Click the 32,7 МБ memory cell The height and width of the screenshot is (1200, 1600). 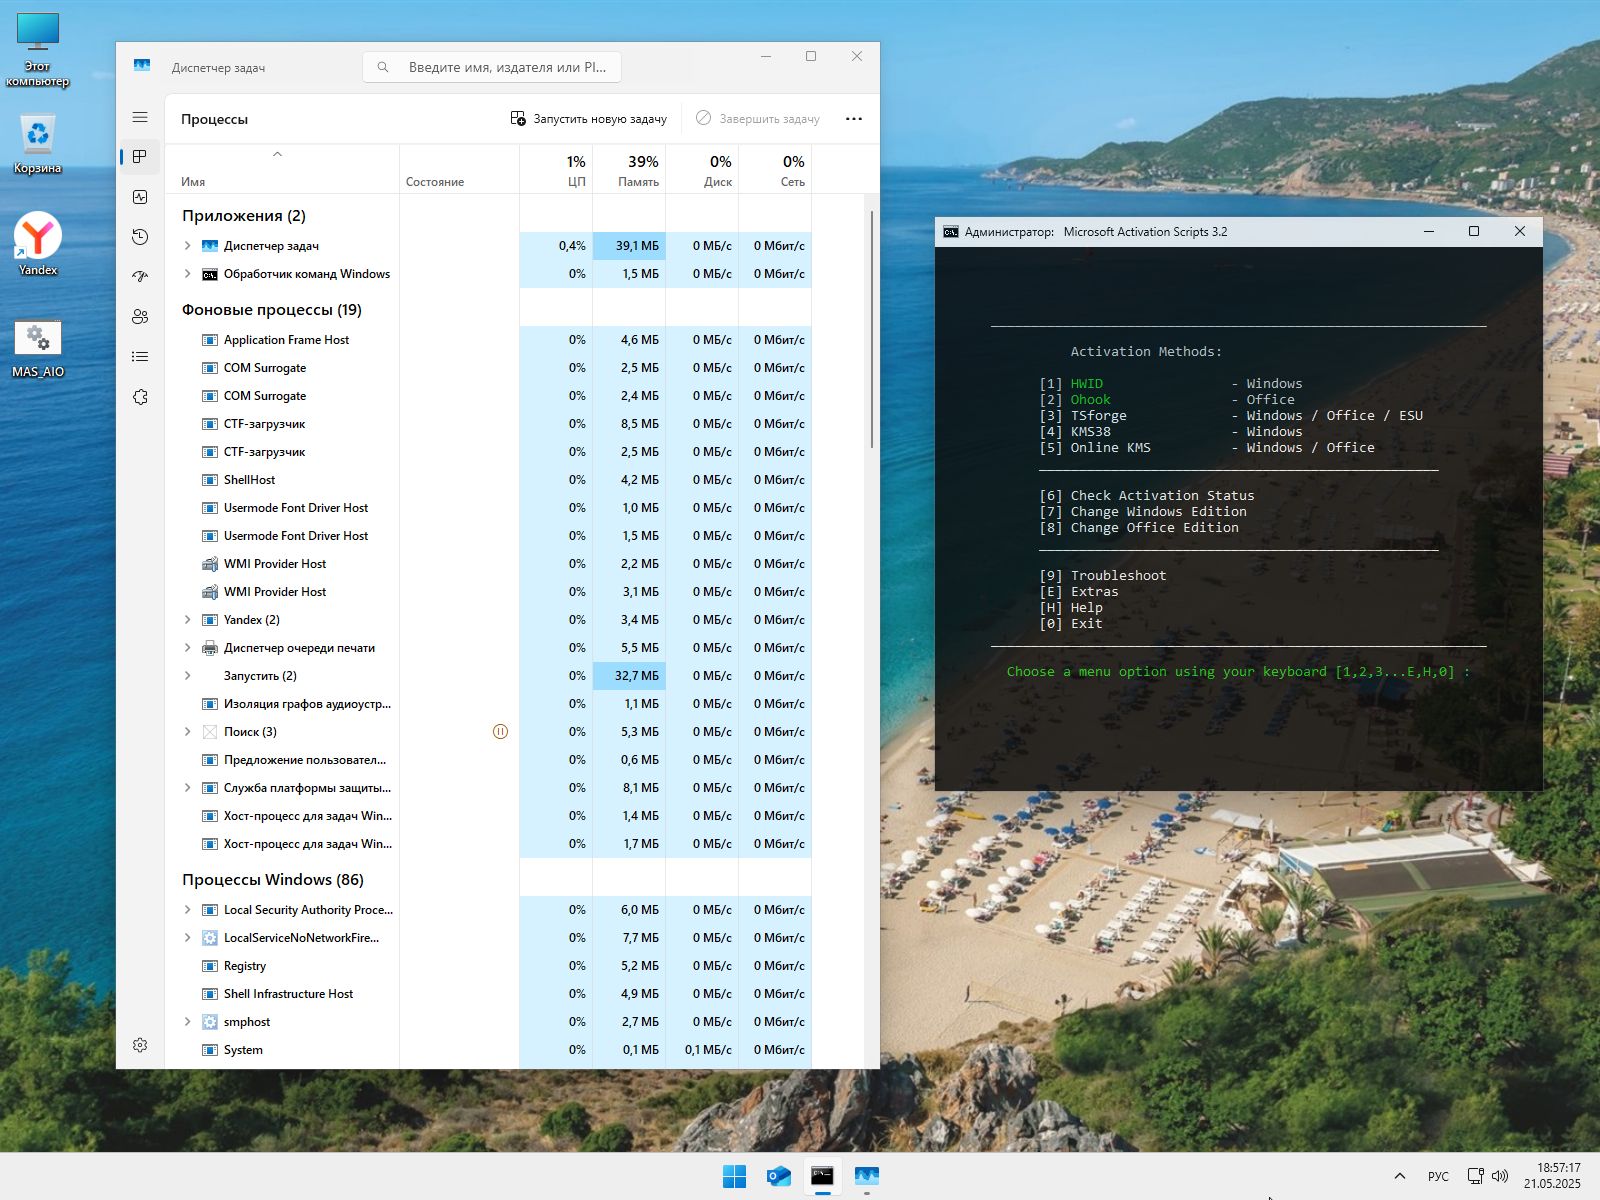pyautogui.click(x=629, y=676)
